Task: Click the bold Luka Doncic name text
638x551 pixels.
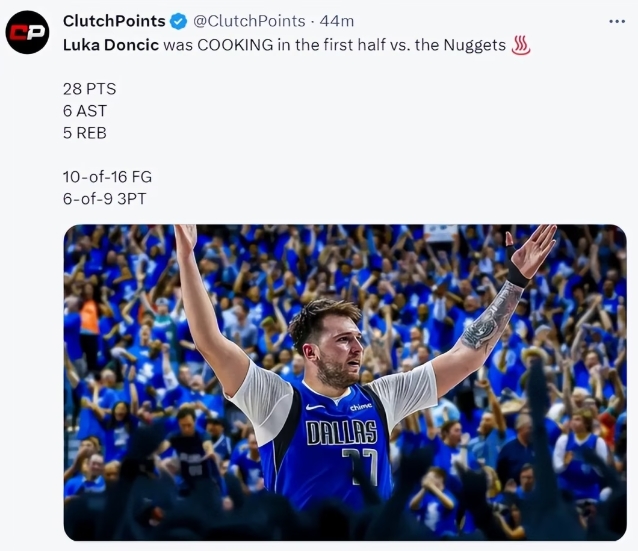Action: (x=110, y=45)
